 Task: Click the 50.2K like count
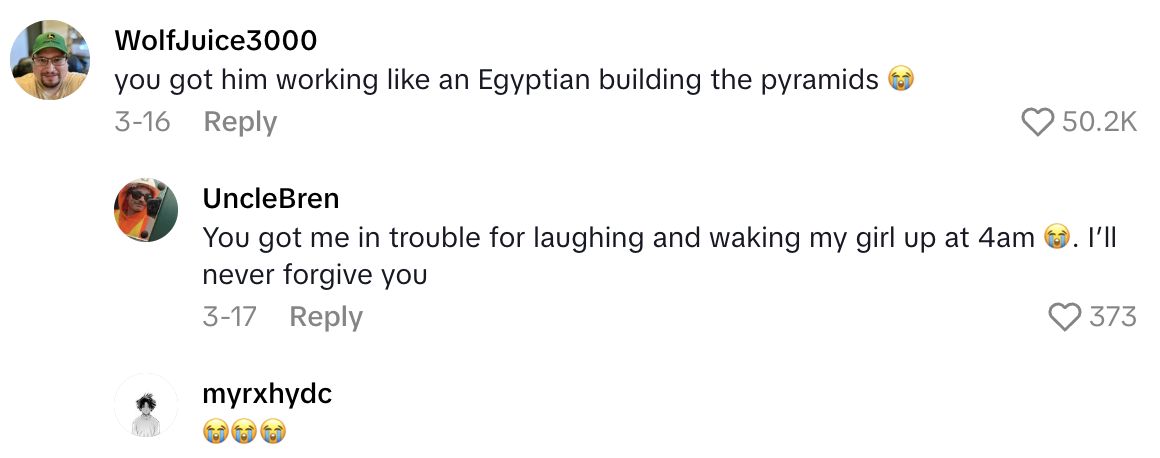pos(1100,122)
